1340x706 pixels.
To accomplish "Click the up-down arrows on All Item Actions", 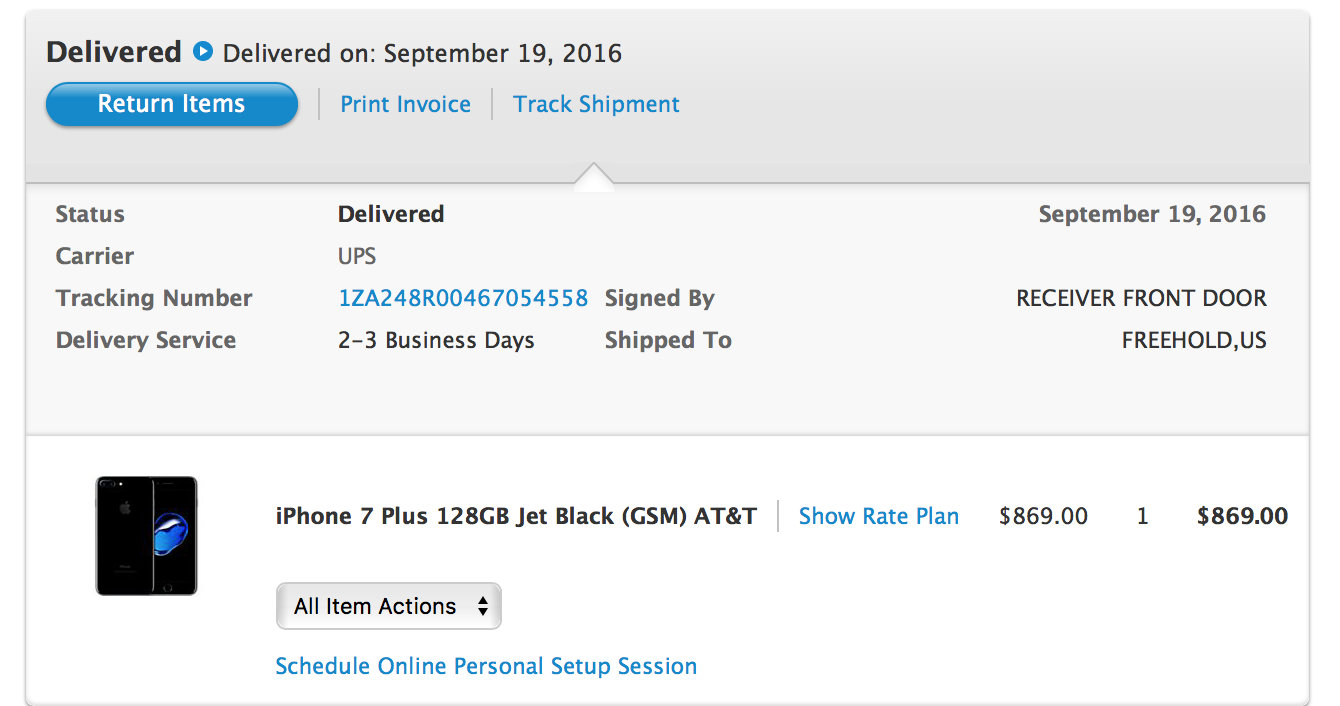I will (x=483, y=606).
